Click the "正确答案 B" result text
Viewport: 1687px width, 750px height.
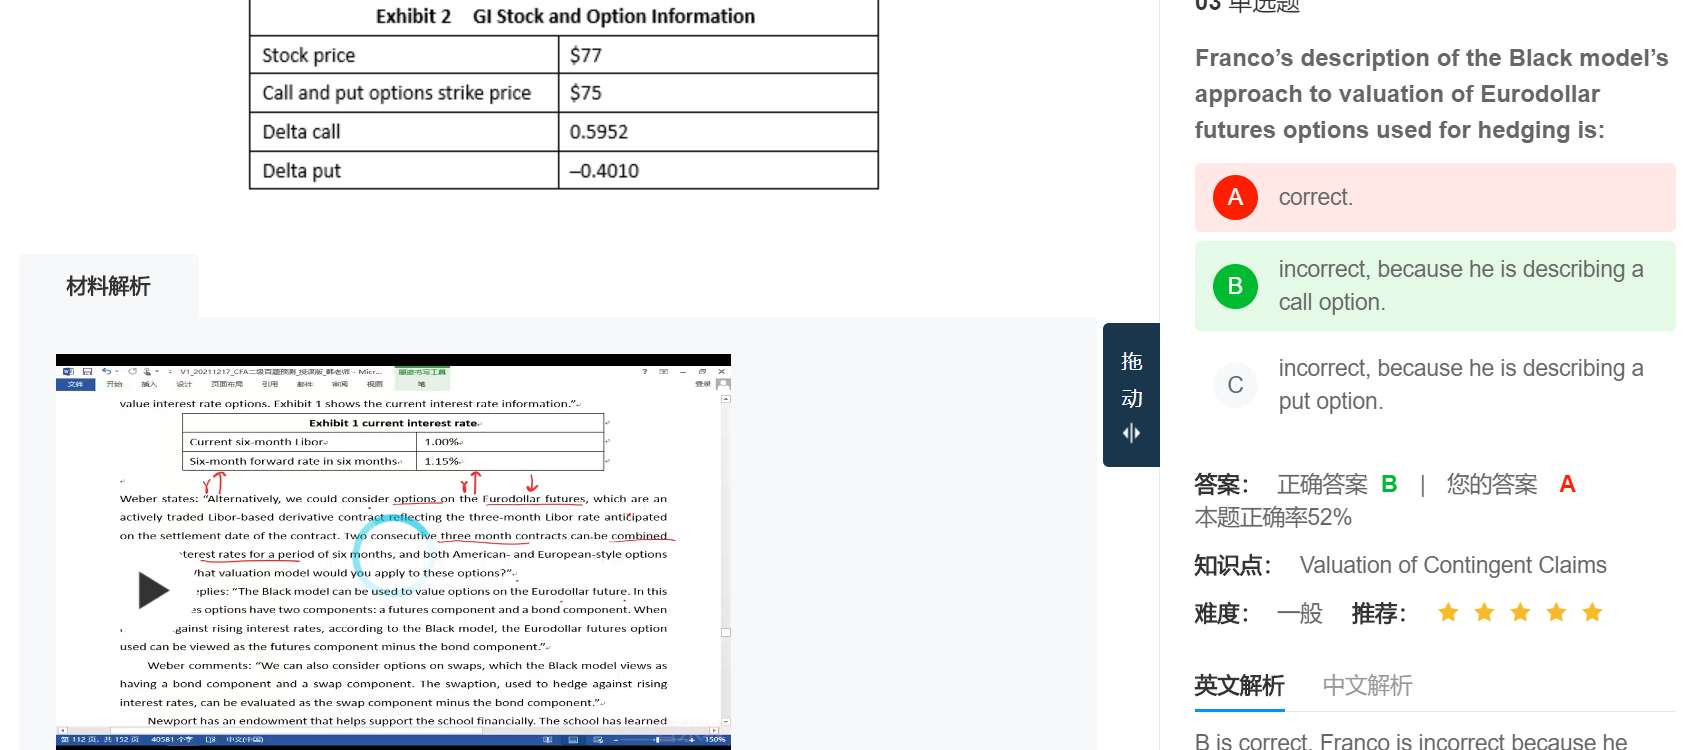click(1337, 485)
